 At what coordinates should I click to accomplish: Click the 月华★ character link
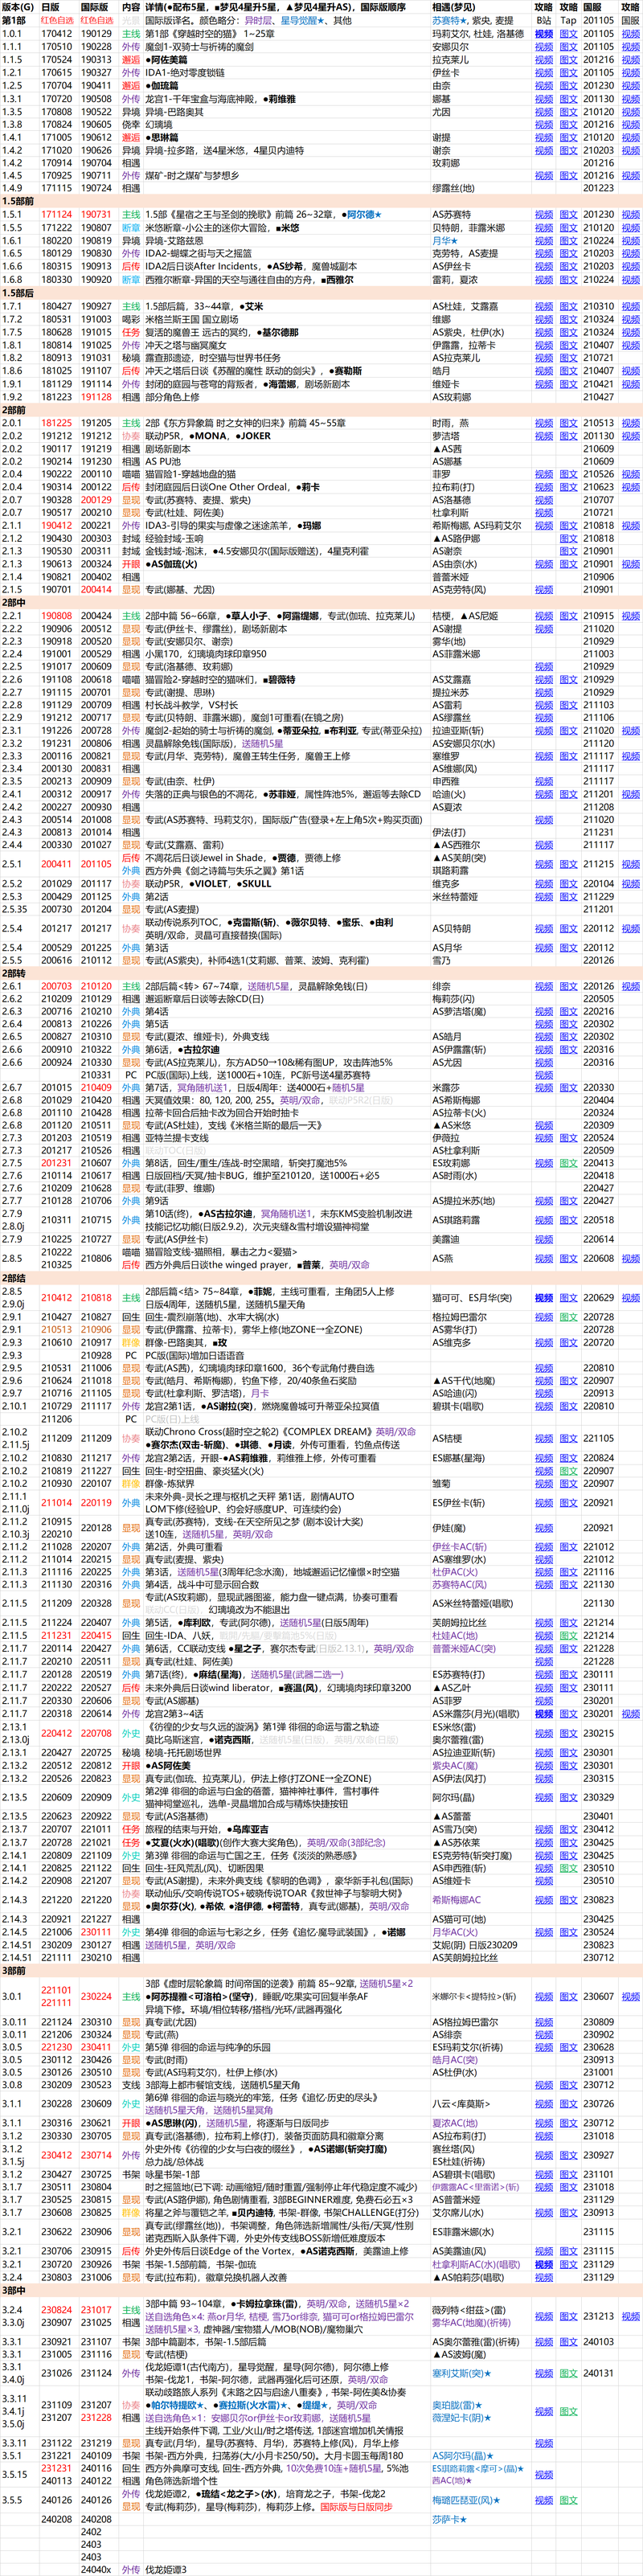click(x=444, y=240)
